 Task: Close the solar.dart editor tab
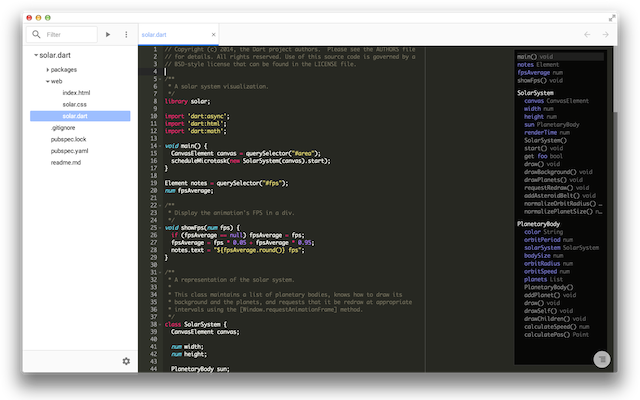[x=214, y=35]
